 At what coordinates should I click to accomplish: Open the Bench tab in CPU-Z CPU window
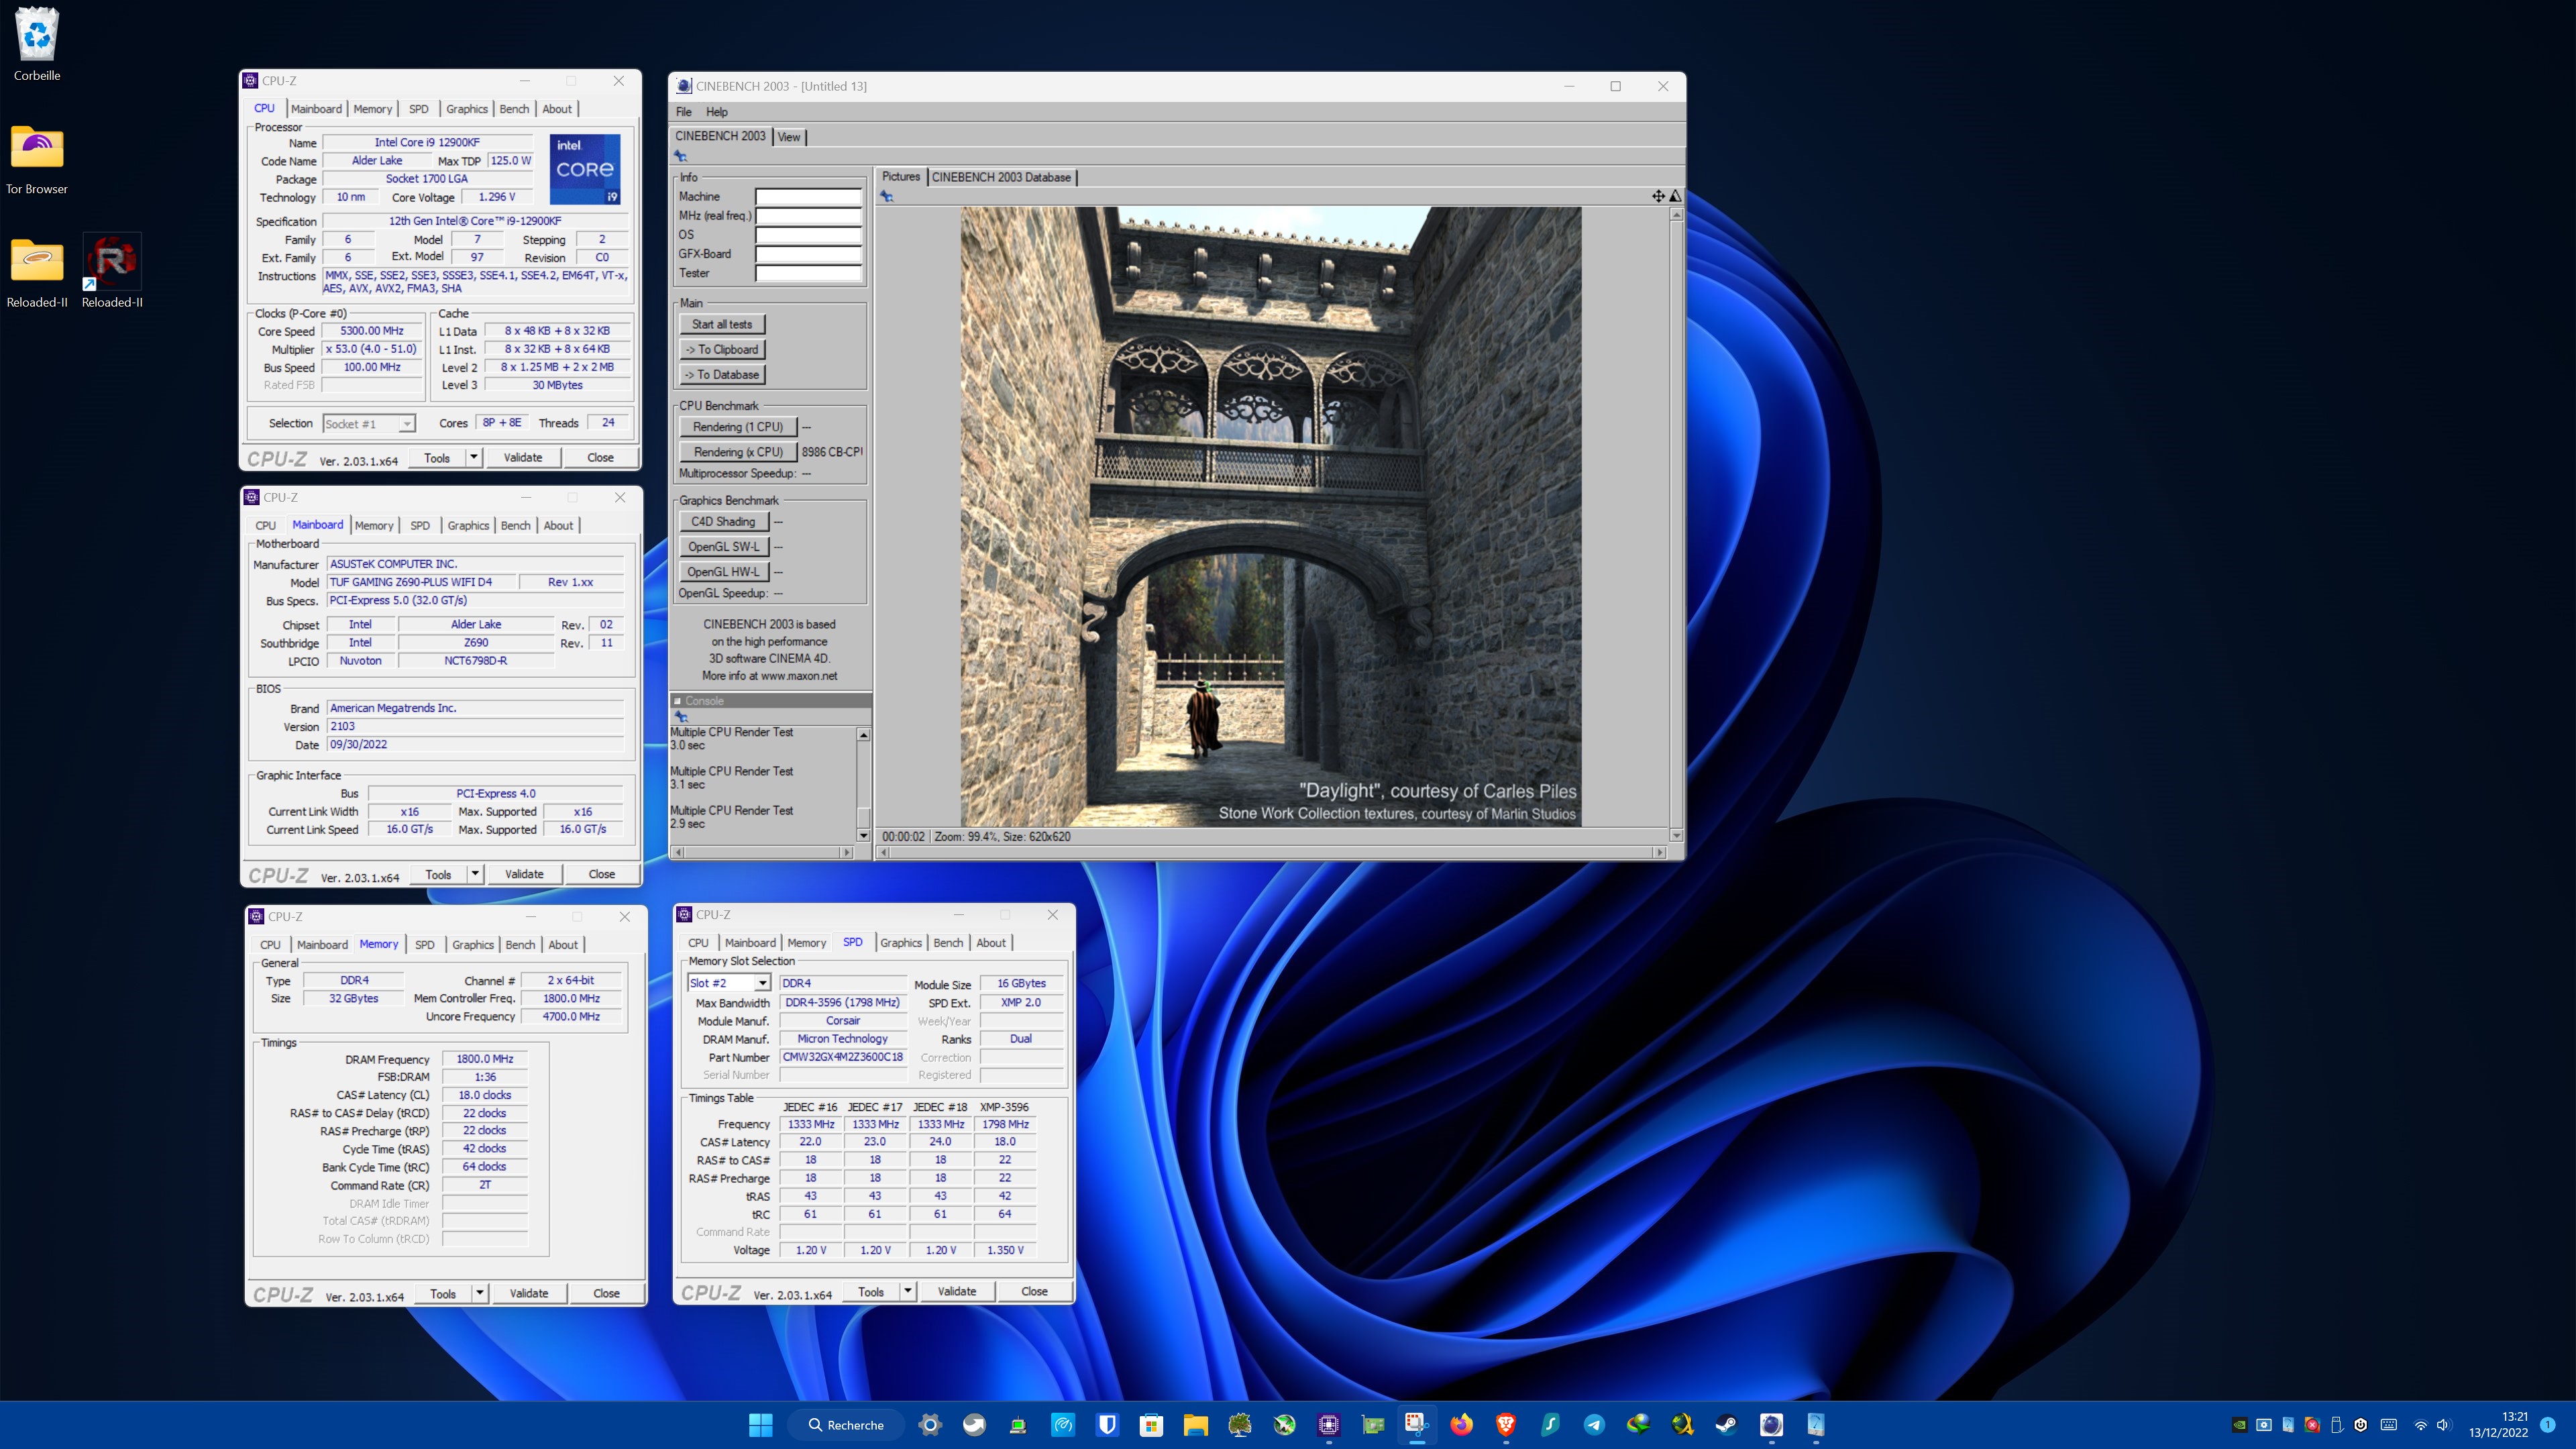(514, 109)
